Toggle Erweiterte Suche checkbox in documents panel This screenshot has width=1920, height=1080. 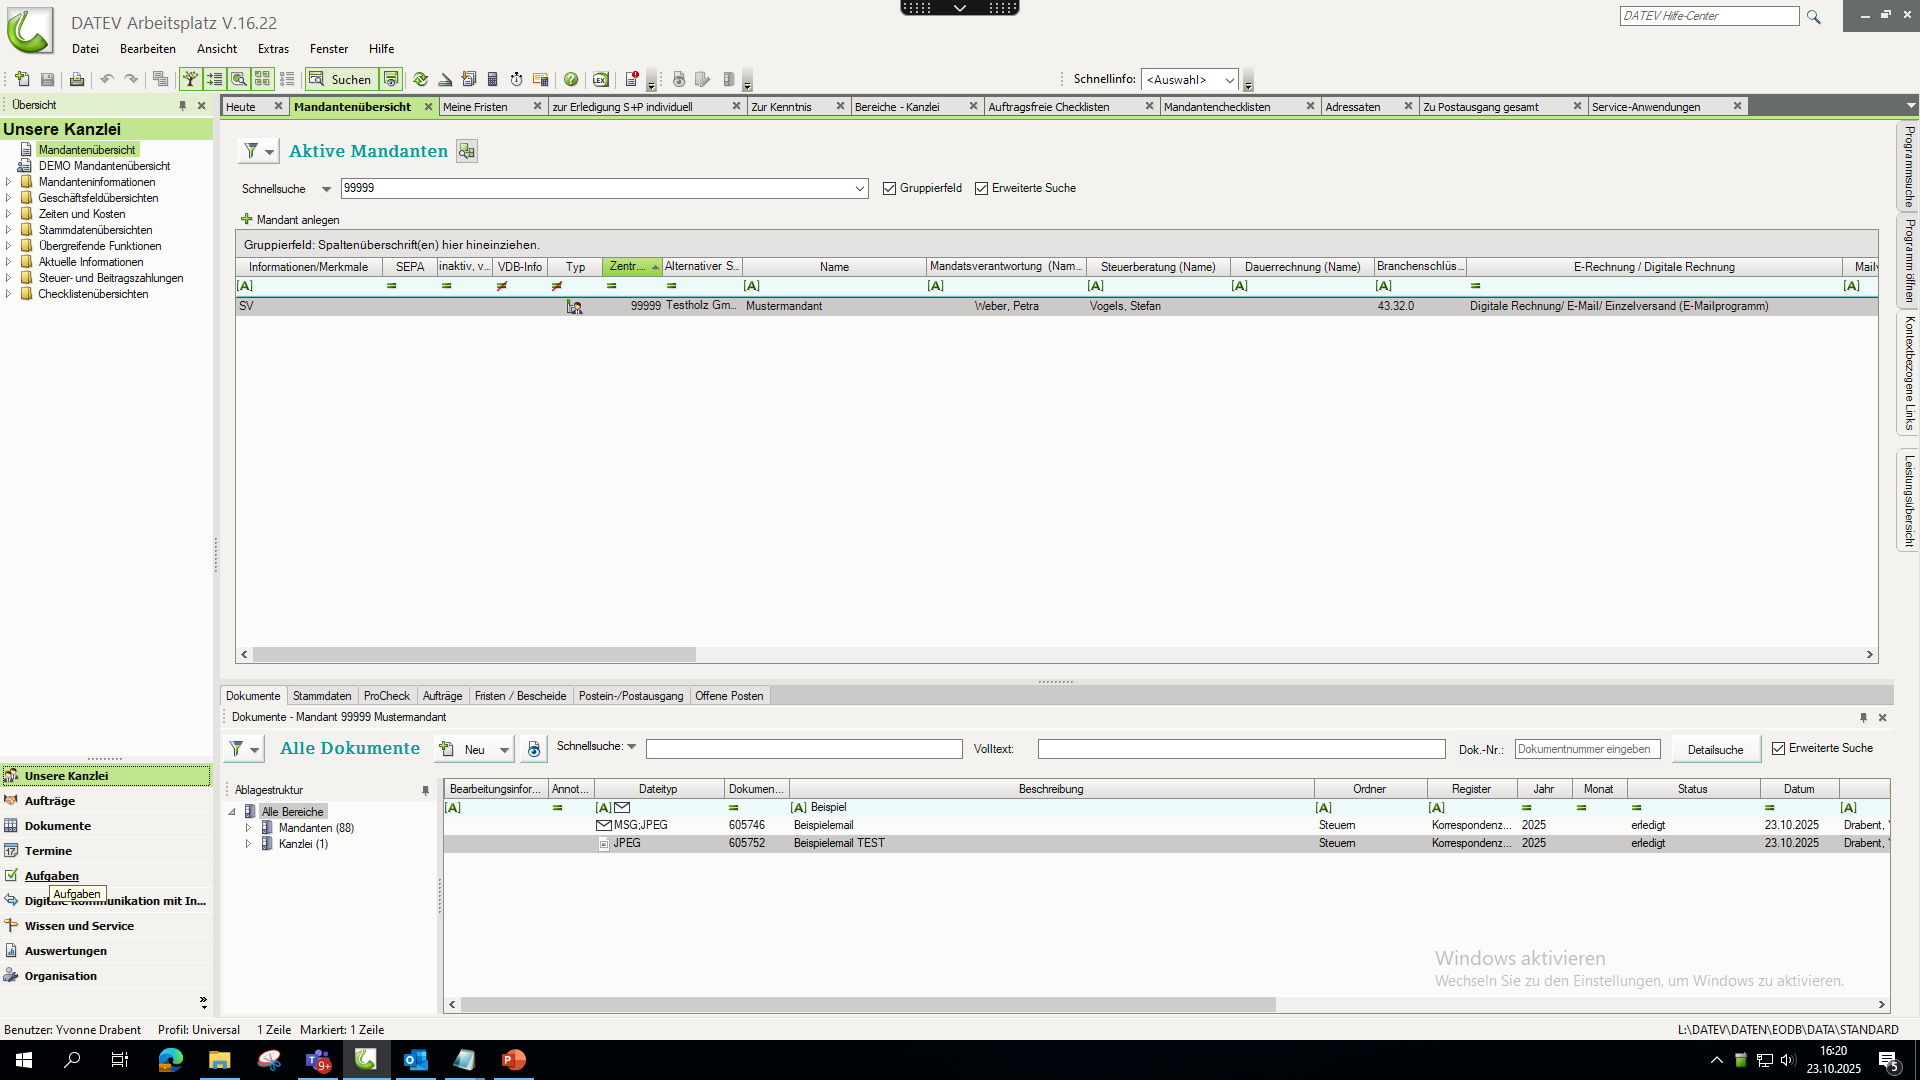coord(1778,748)
